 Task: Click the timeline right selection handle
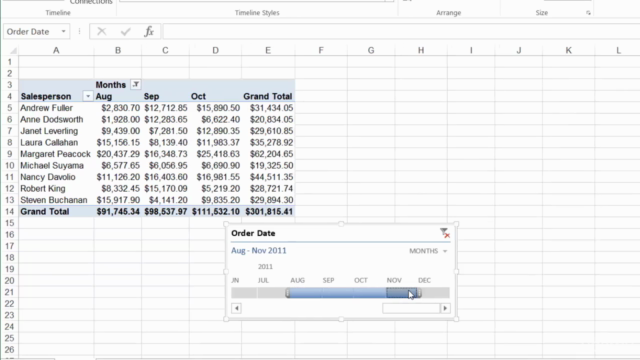[x=419, y=293]
